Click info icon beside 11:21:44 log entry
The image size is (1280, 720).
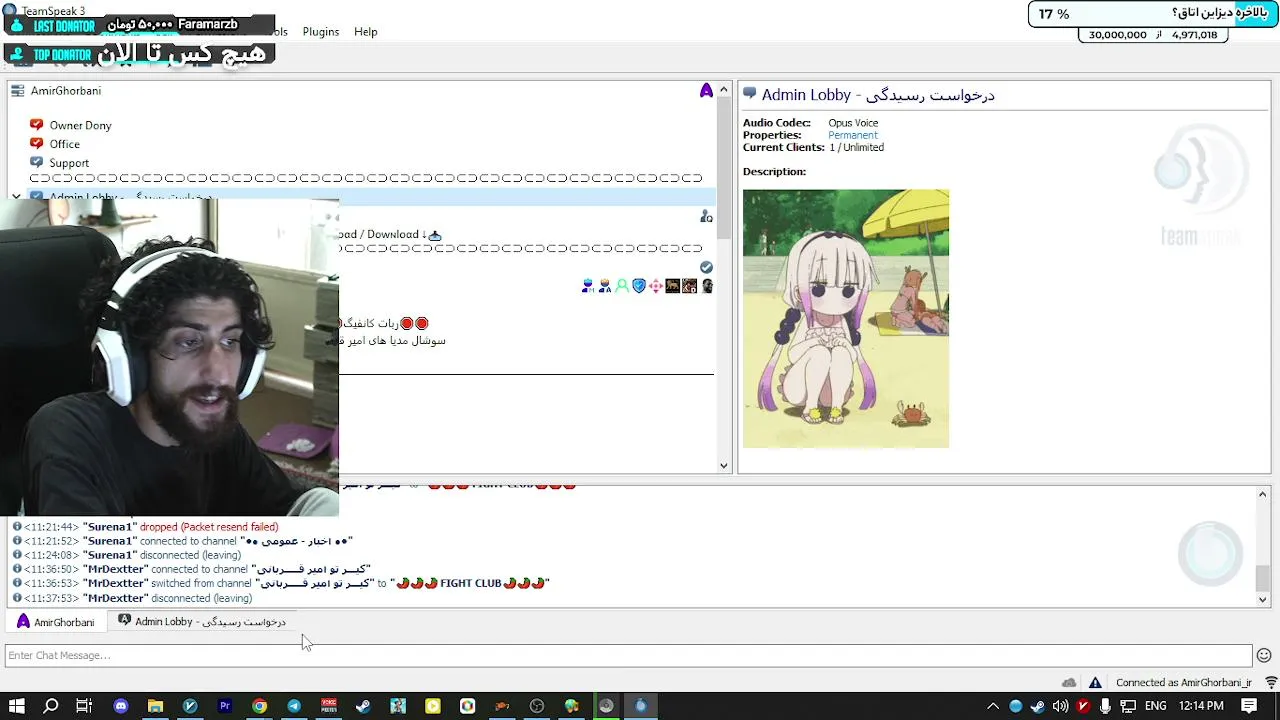click(x=17, y=526)
